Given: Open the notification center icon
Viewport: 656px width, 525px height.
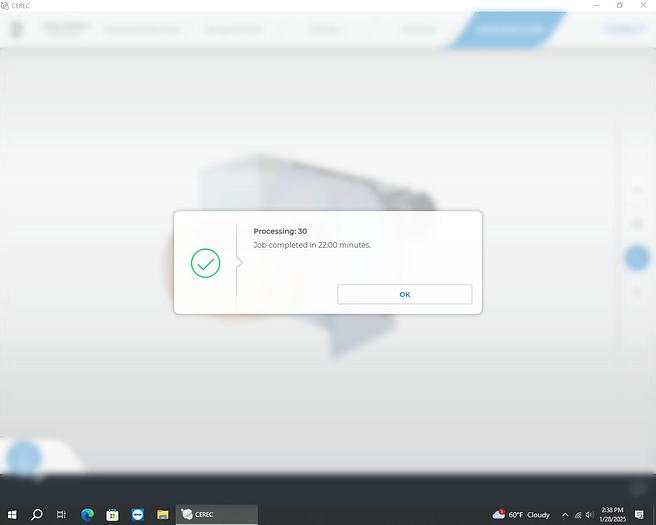Looking at the screenshot, I should coord(640,514).
